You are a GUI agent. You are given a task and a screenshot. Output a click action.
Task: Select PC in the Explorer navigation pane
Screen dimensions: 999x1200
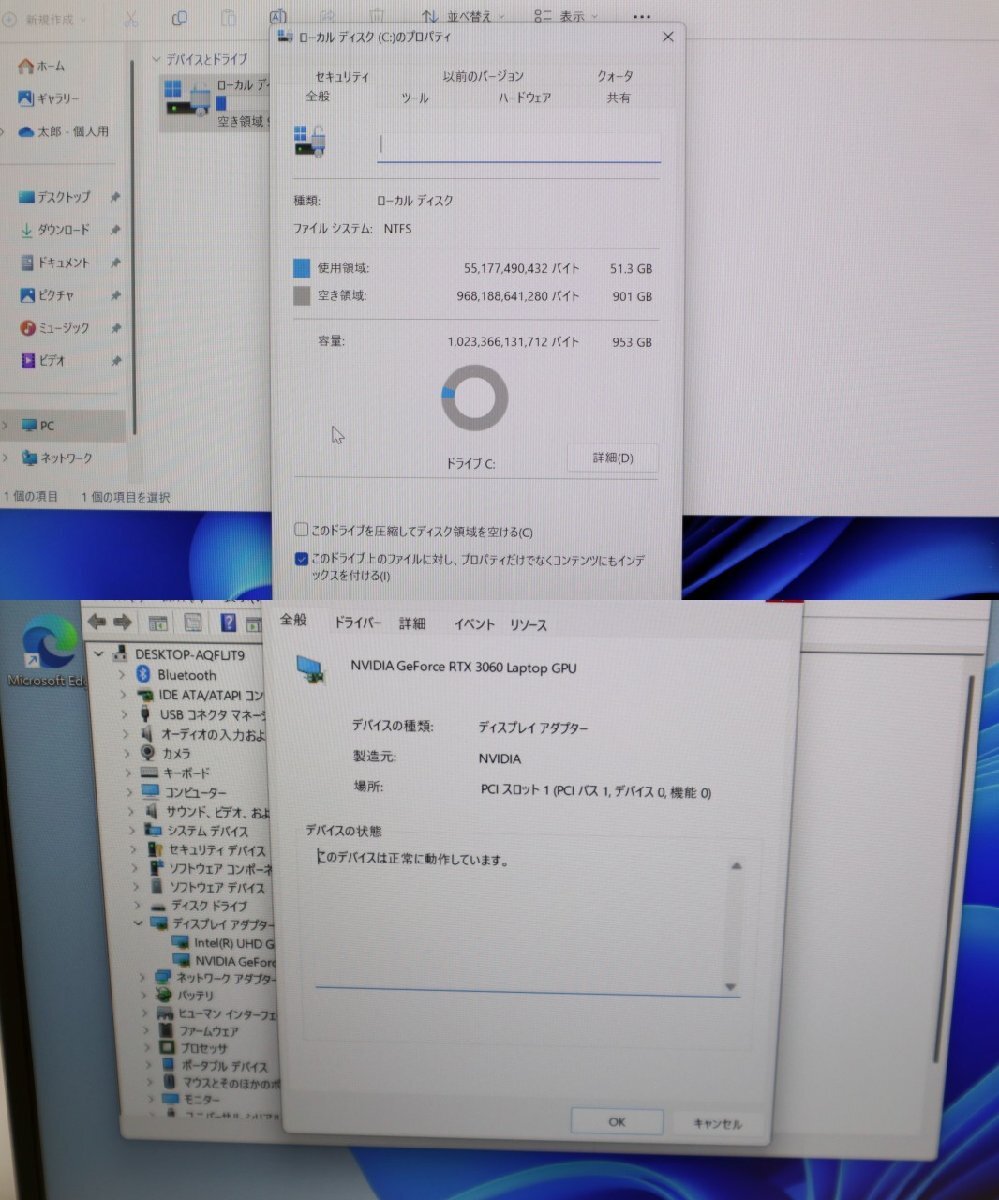point(38,426)
